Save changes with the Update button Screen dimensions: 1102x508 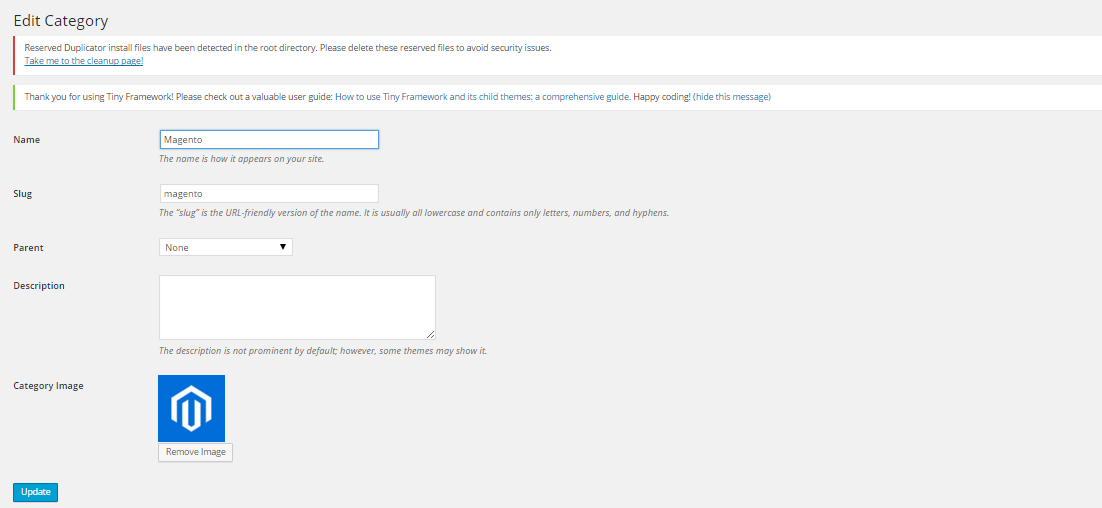(35, 493)
